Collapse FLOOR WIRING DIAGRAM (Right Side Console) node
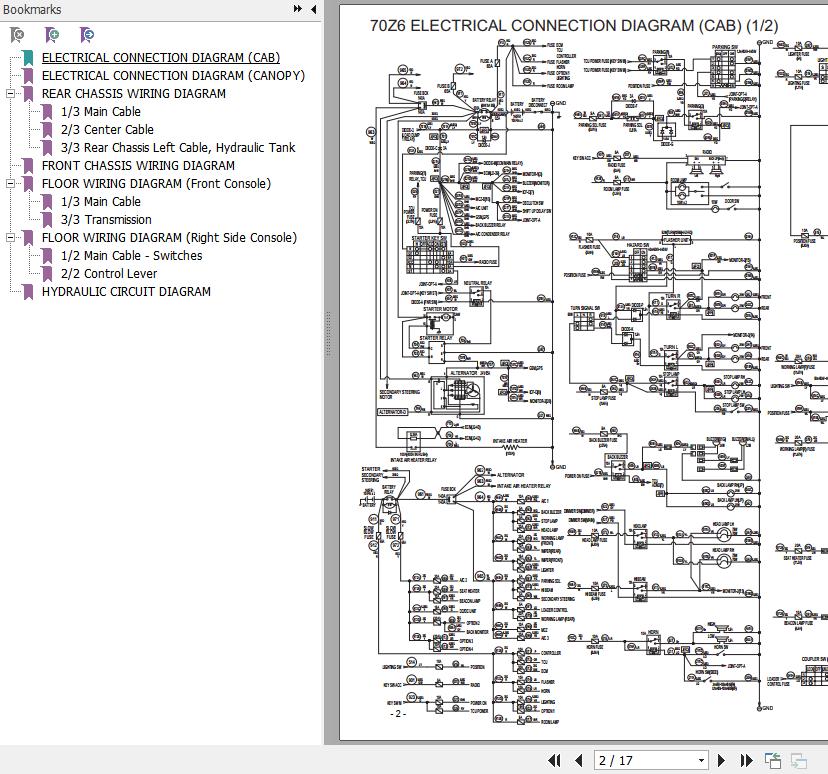The image size is (828, 774). 10,238
